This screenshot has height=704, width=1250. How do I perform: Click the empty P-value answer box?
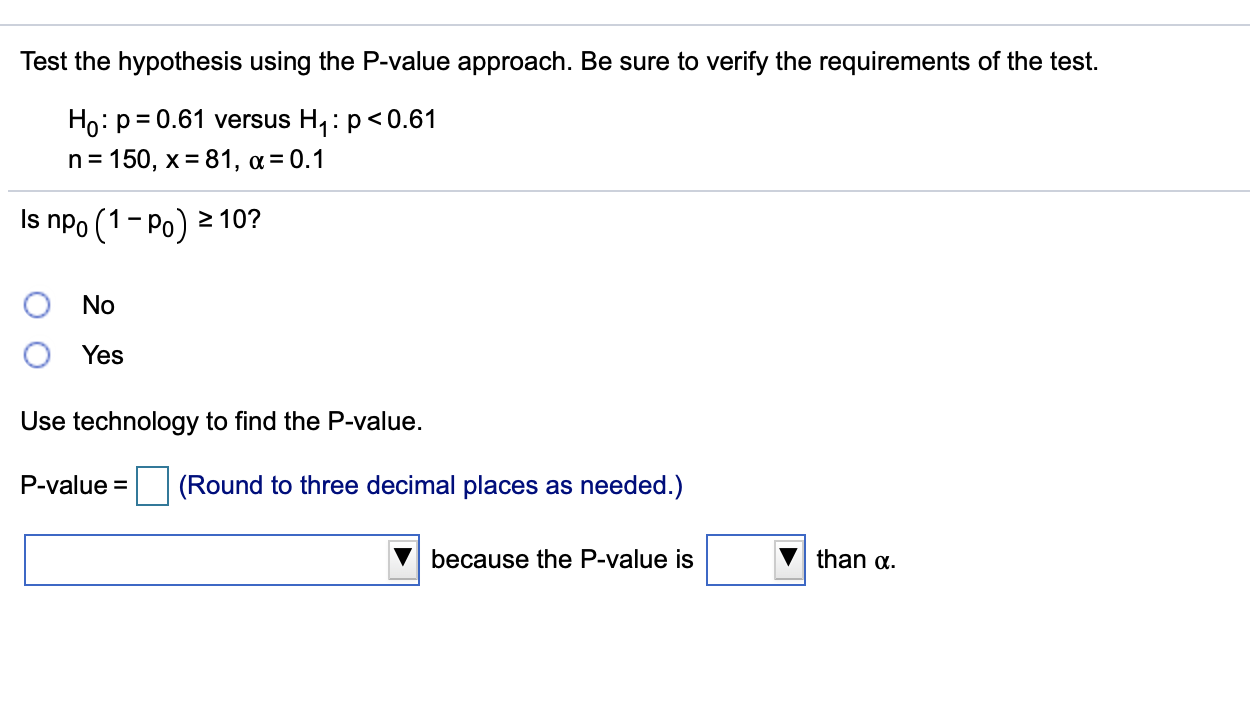[152, 487]
